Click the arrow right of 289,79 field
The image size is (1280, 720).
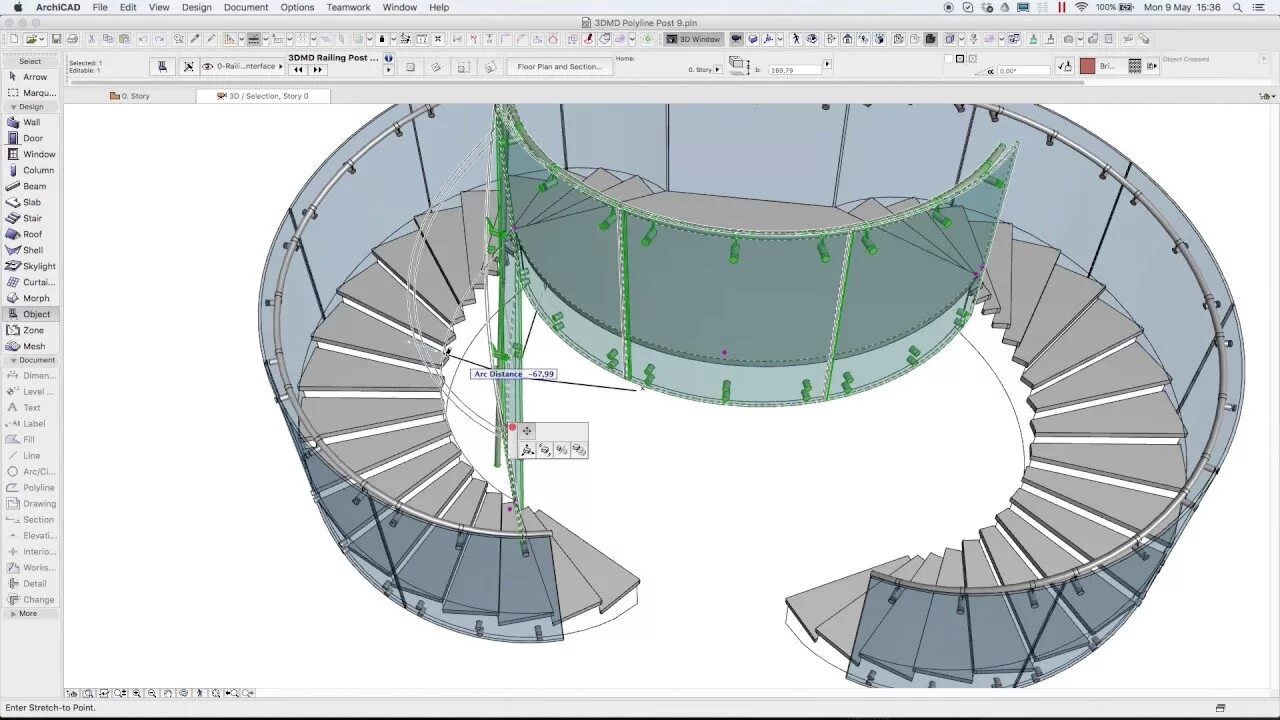point(826,64)
